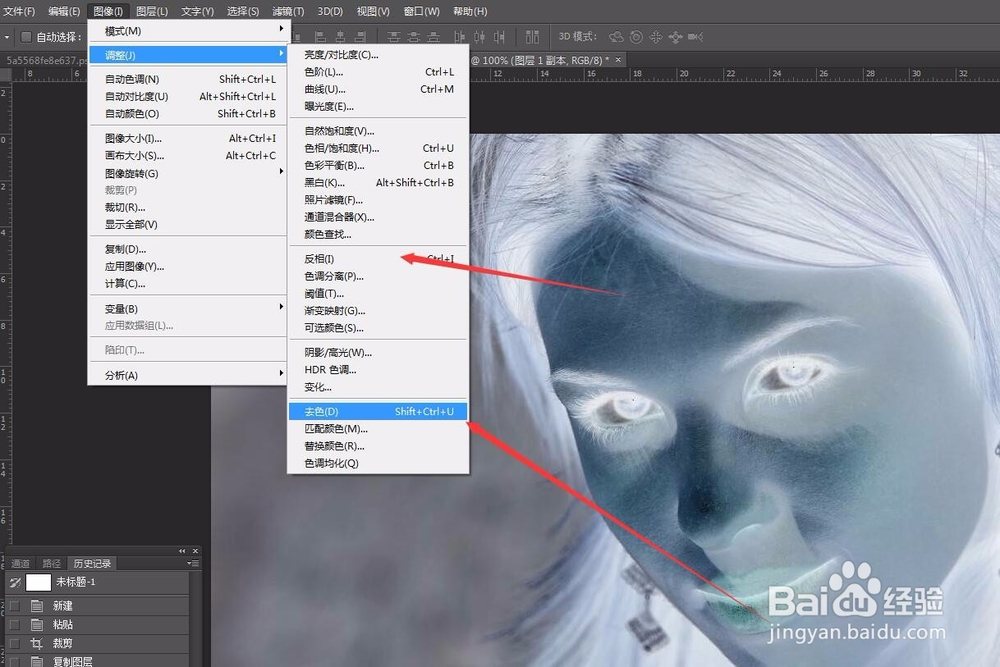Viewport: 1000px width, 667px height.
Task: Switch to the 通道 panel tab
Action: (x=22, y=563)
